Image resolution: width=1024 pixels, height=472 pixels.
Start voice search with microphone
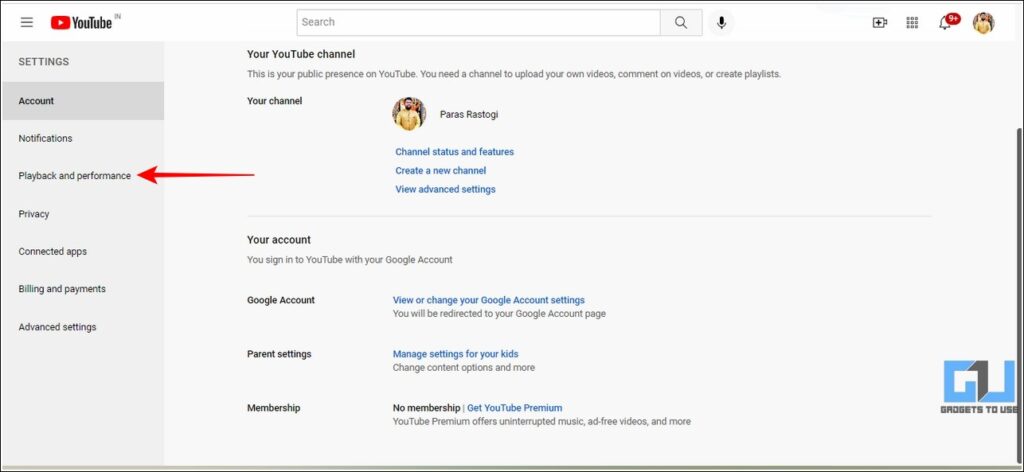[721, 23]
